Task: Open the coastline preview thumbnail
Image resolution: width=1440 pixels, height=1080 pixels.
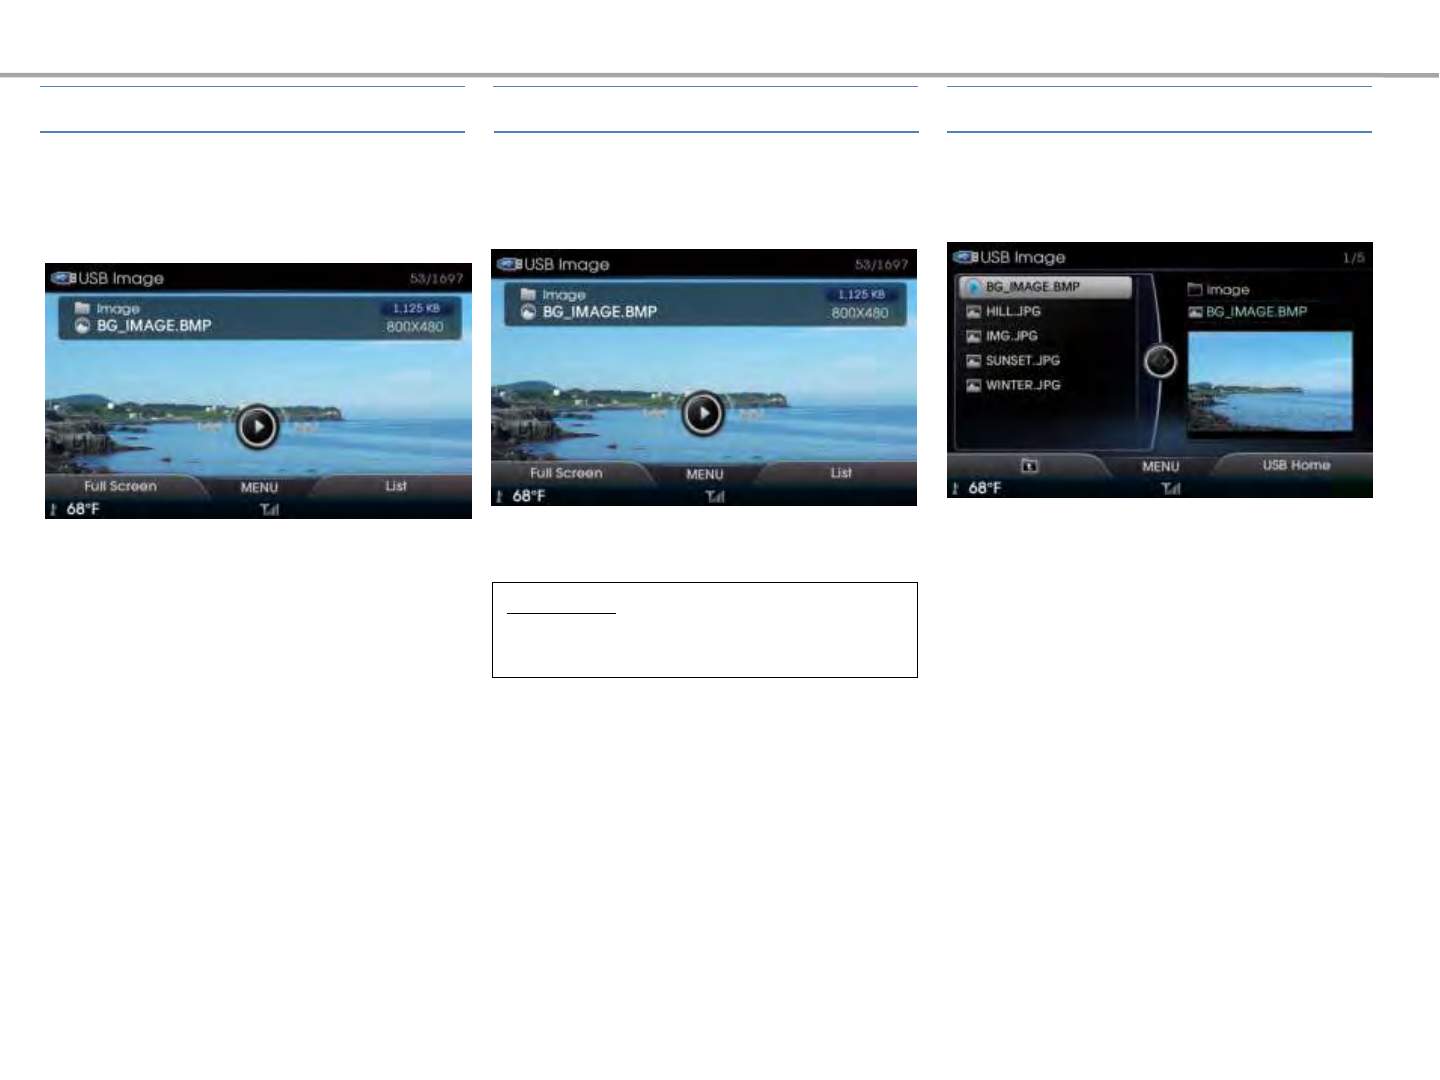Action: (x=1270, y=382)
